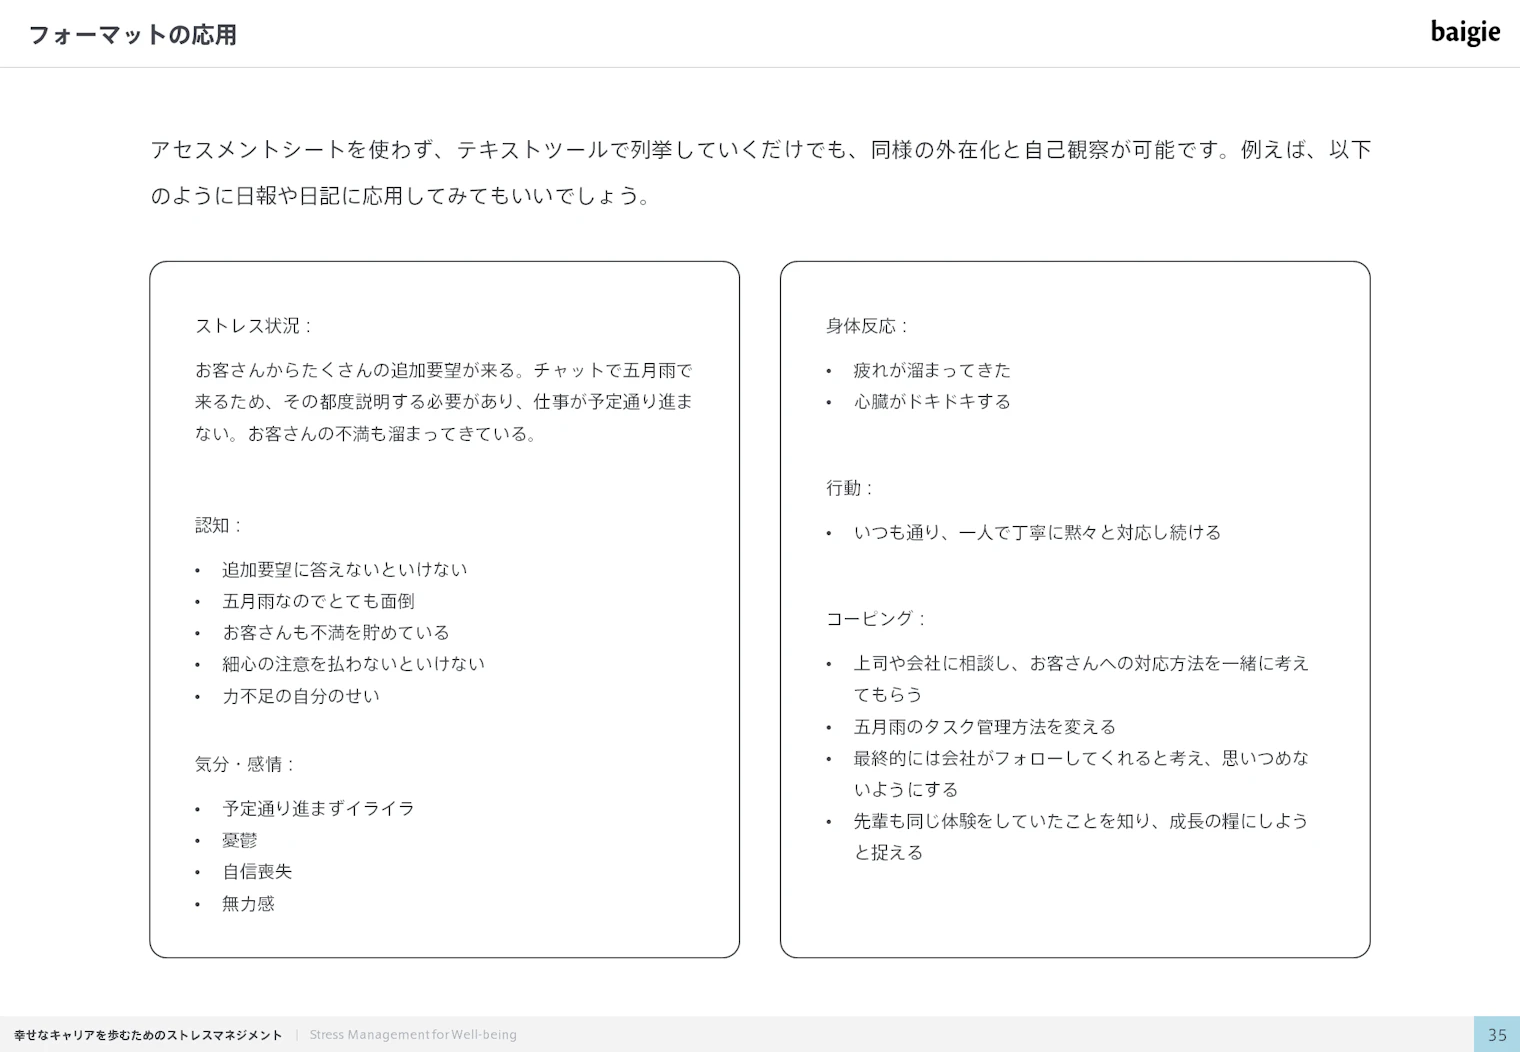This screenshot has height=1052, width=1520.
Task: Click the heading 認知：
Action: click(x=220, y=525)
